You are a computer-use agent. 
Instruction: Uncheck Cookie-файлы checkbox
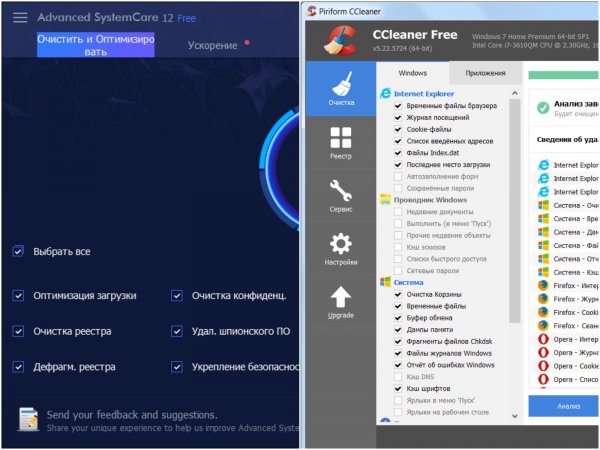[398, 129]
